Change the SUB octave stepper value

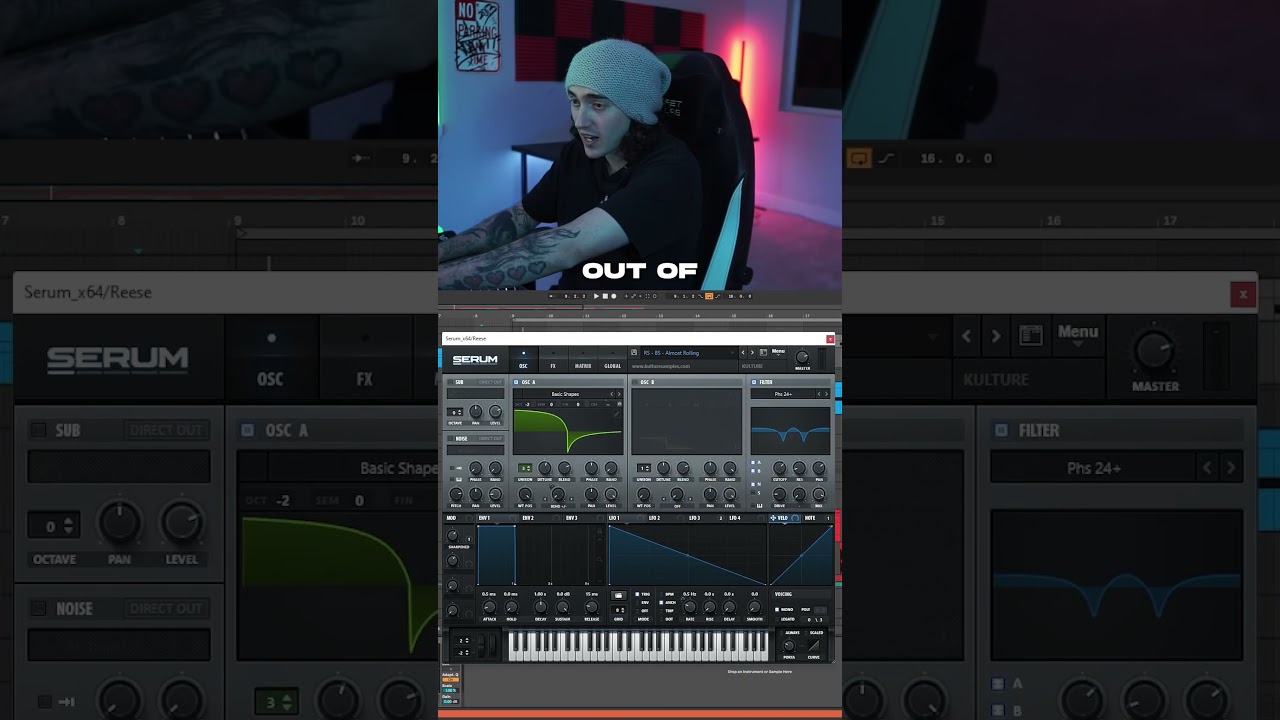coord(455,412)
